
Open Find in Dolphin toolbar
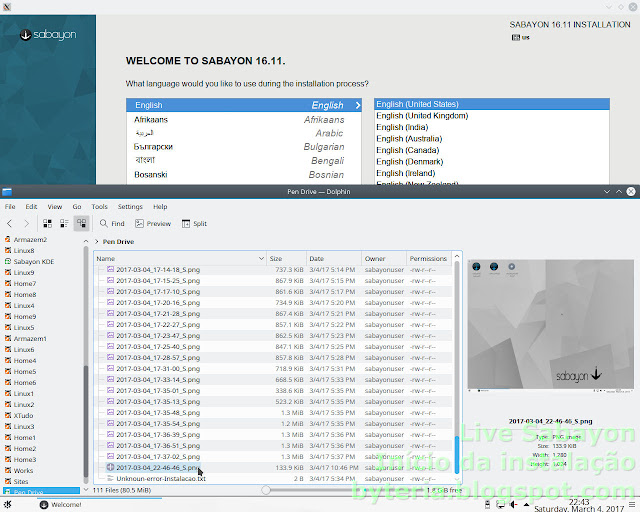[112, 223]
